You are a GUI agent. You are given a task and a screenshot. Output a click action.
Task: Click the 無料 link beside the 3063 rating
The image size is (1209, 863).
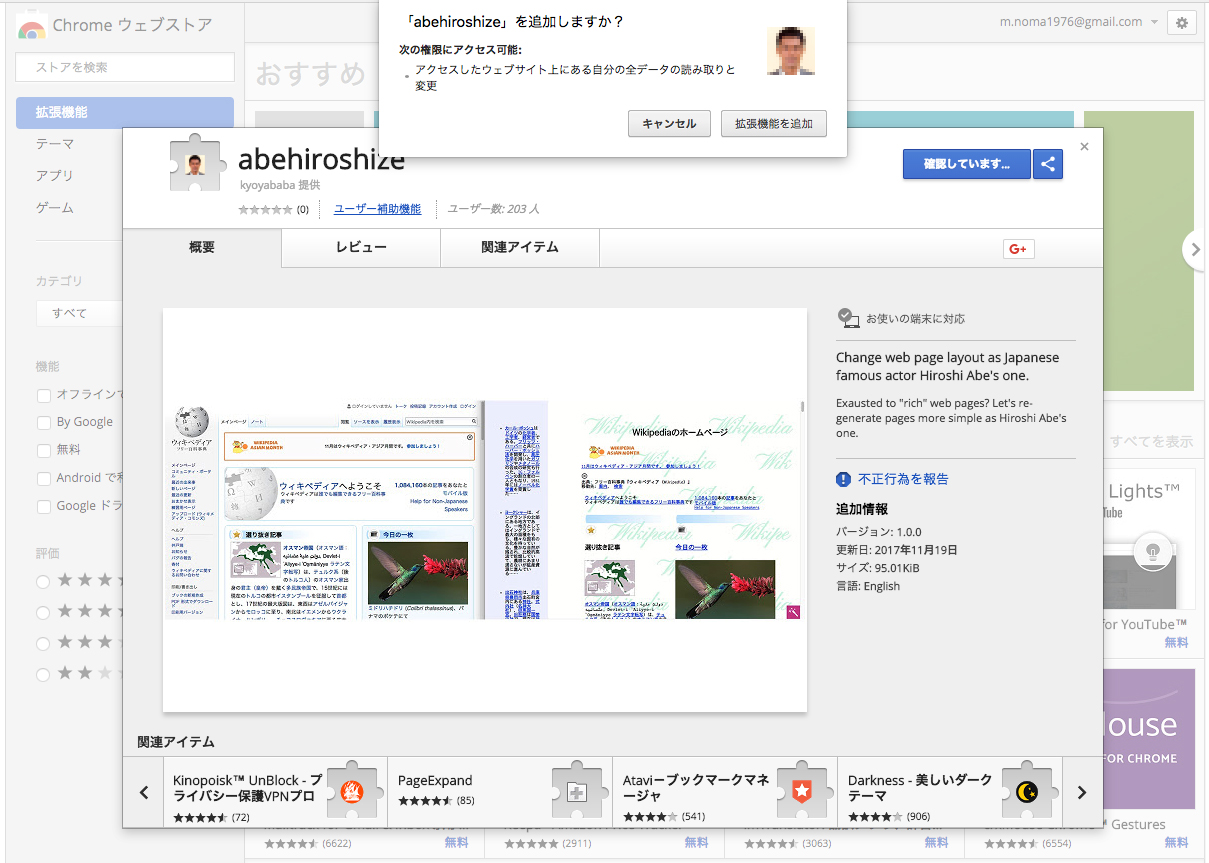point(936,843)
